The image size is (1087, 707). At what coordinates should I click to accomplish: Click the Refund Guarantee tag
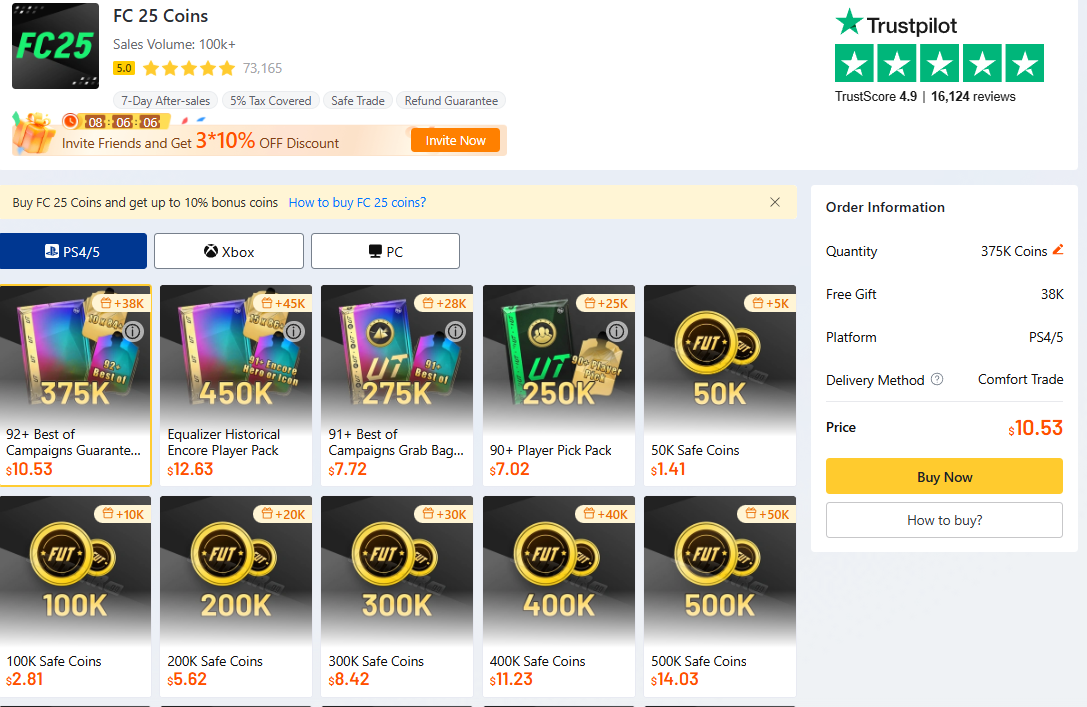(x=451, y=101)
